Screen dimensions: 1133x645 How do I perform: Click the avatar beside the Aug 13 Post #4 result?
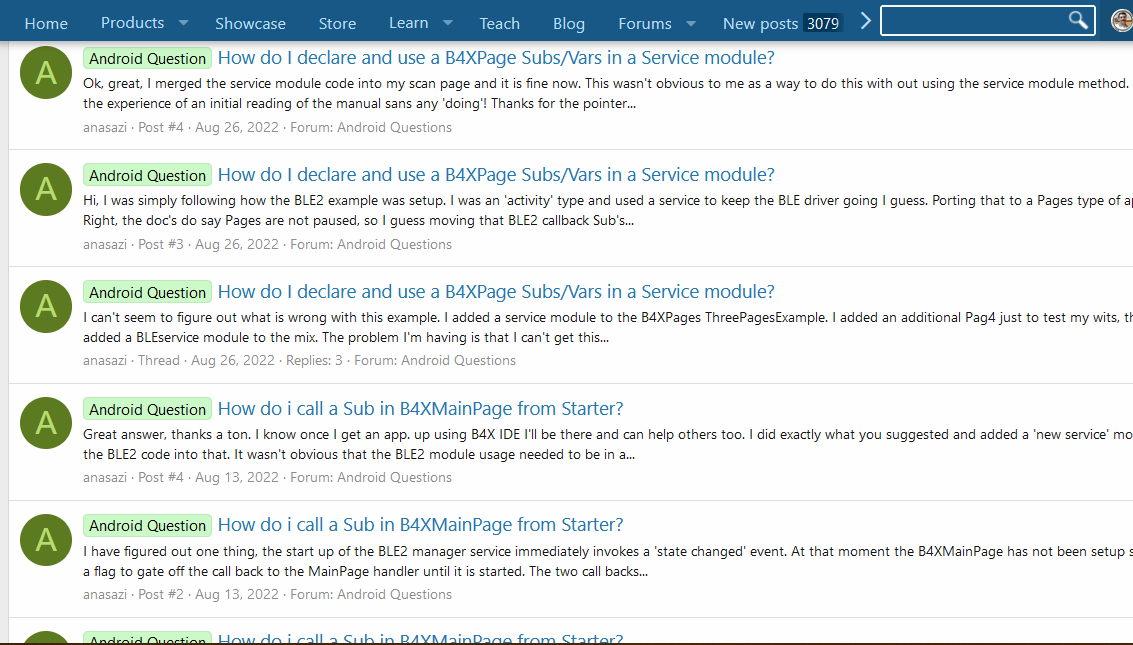(46, 423)
